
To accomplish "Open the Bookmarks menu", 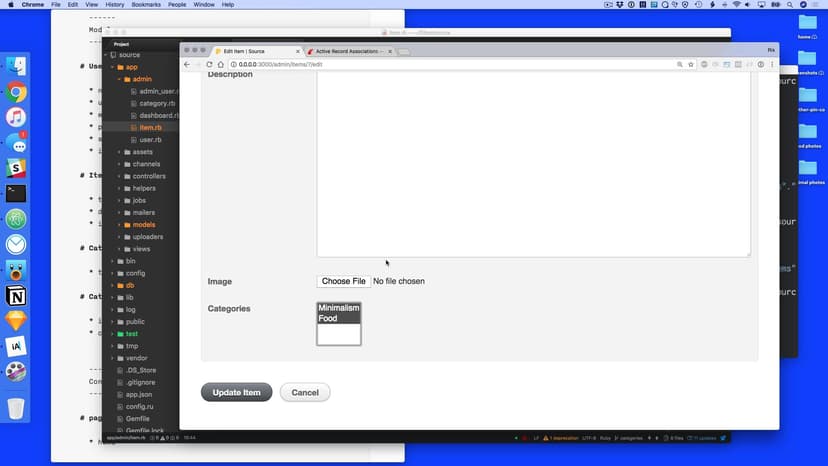I will click(x=148, y=5).
